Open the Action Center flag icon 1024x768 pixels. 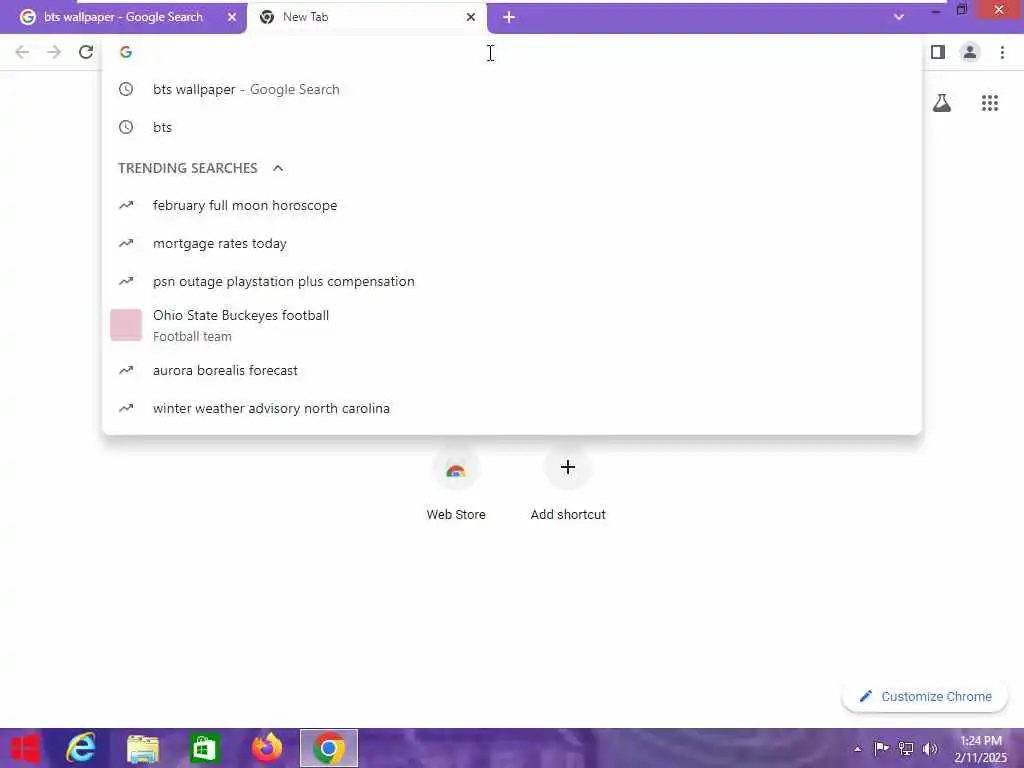tap(881, 748)
